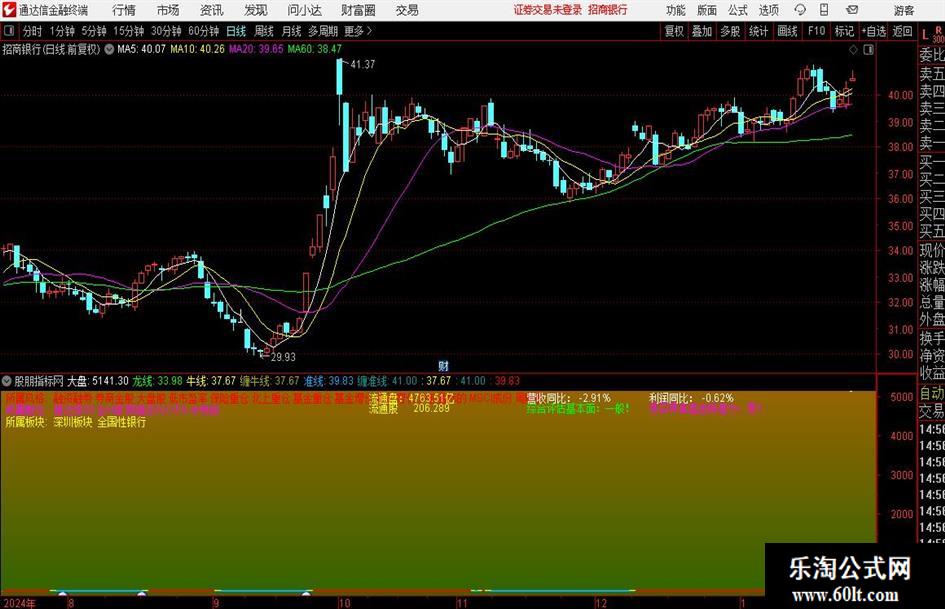
Task: Click the 招商银行 link in the title bar
Action: (x=608, y=10)
